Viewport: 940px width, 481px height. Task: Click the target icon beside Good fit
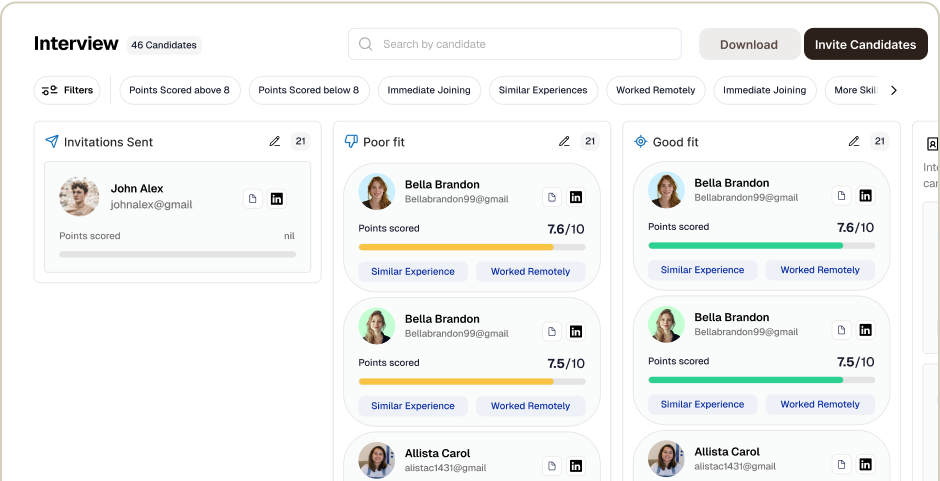640,142
